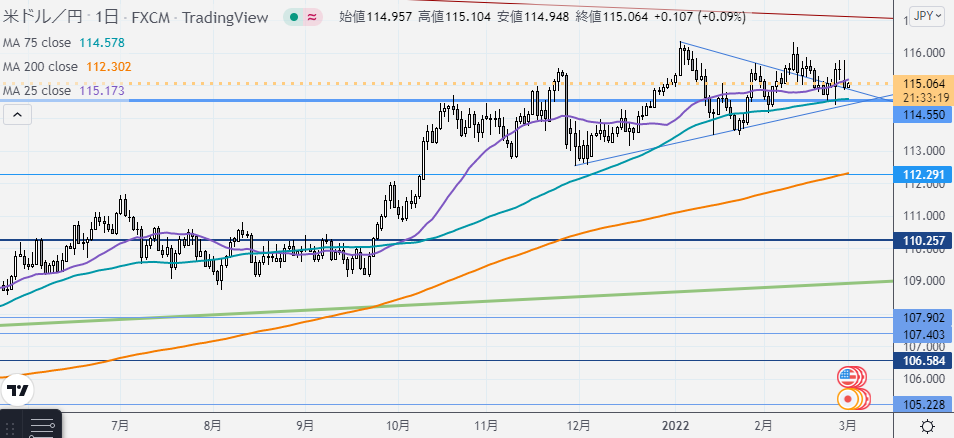Open the Japan flag economic event marker
This screenshot has width=954, height=438.
point(846,399)
